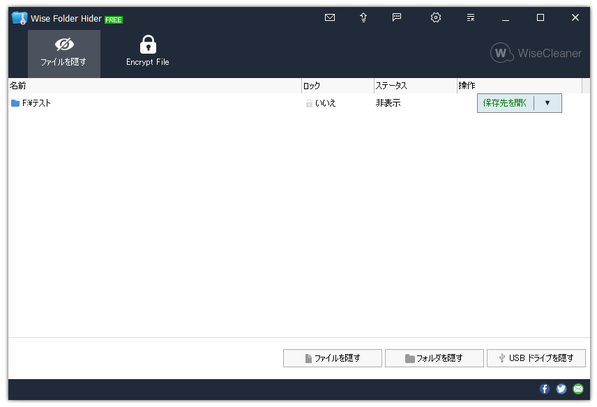The width and height of the screenshot is (597, 407).
Task: Click the USB ドライブを隠す button
Action: (x=536, y=358)
